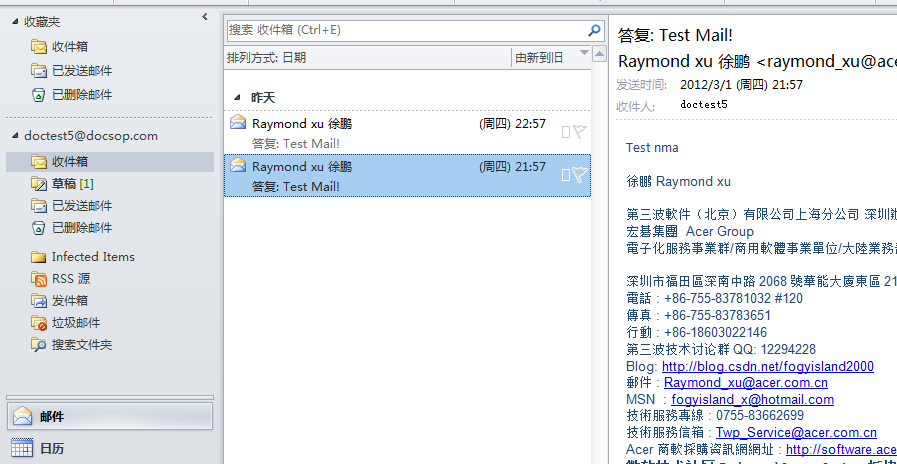Image resolution: width=897 pixels, height=464 pixels.
Task: Click the 傳真 +86-755-83783651 fax line
Action: point(698,316)
